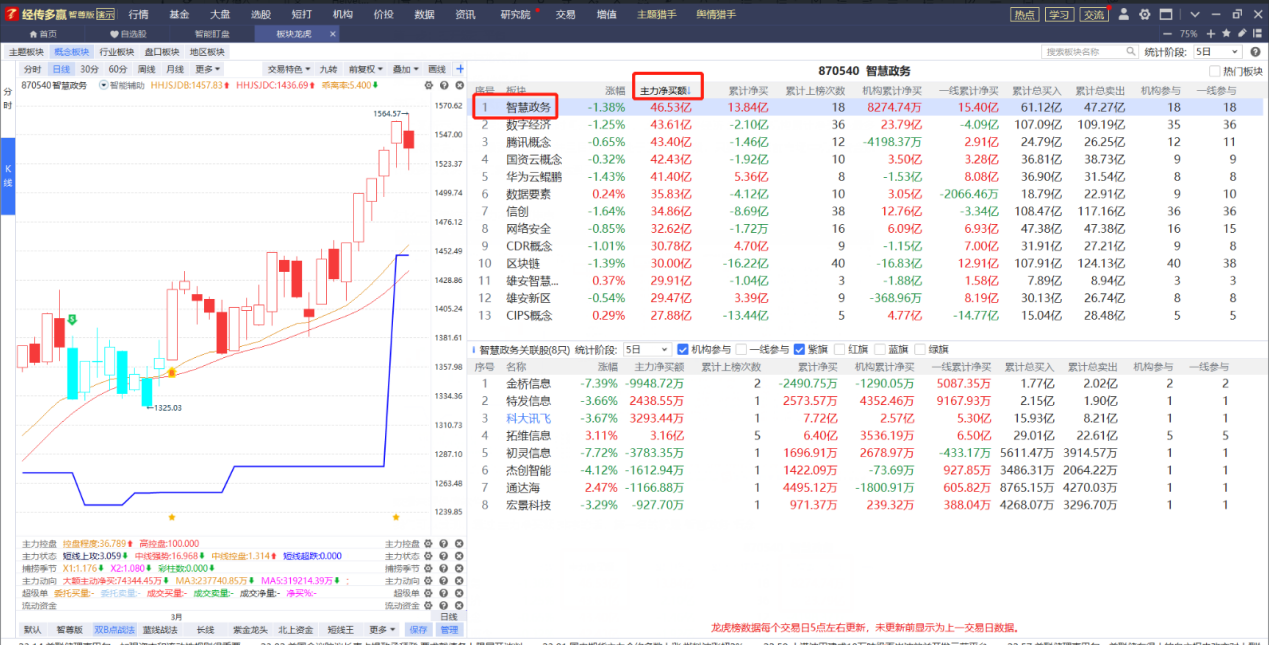The height and width of the screenshot is (645, 1269).
Task: Expand the 更多 templates dropdown in bottom bar
Action: [x=382, y=630]
